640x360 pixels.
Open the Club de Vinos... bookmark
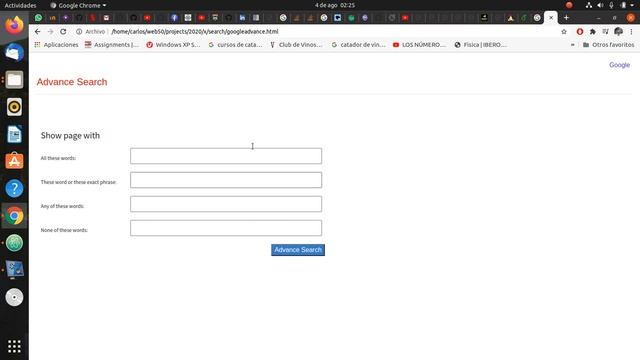[296, 45]
